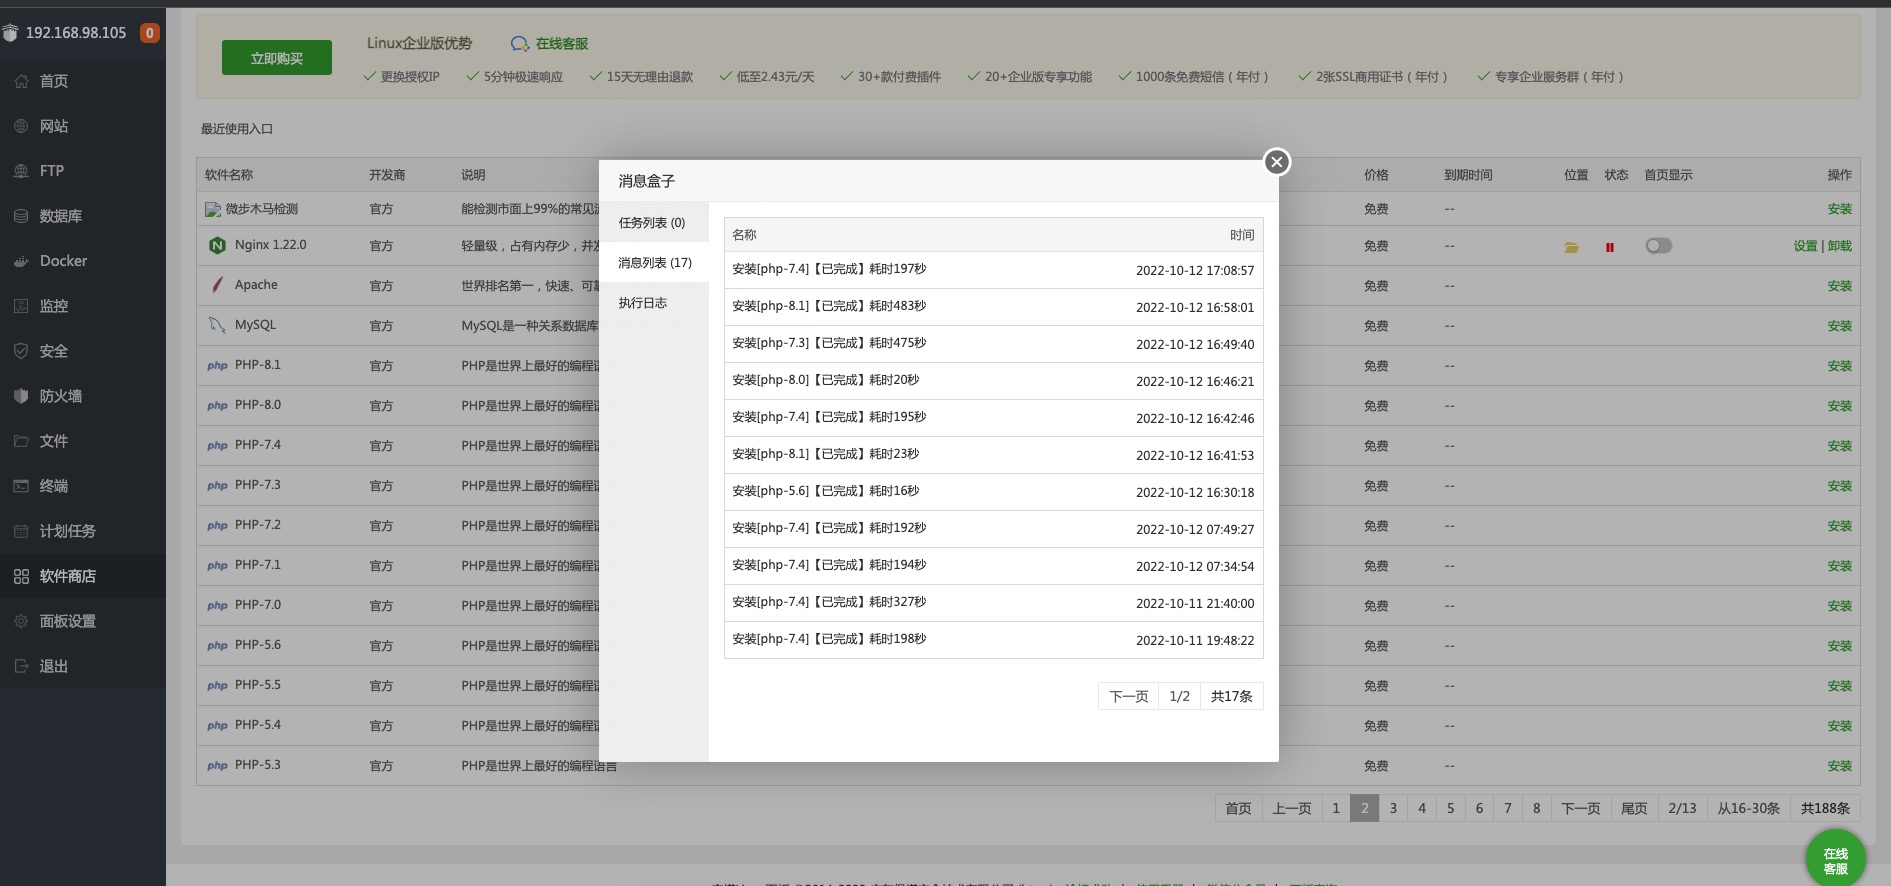Click the PHP-8.1 php icon
The image size is (1891, 886).
[x=217, y=366]
